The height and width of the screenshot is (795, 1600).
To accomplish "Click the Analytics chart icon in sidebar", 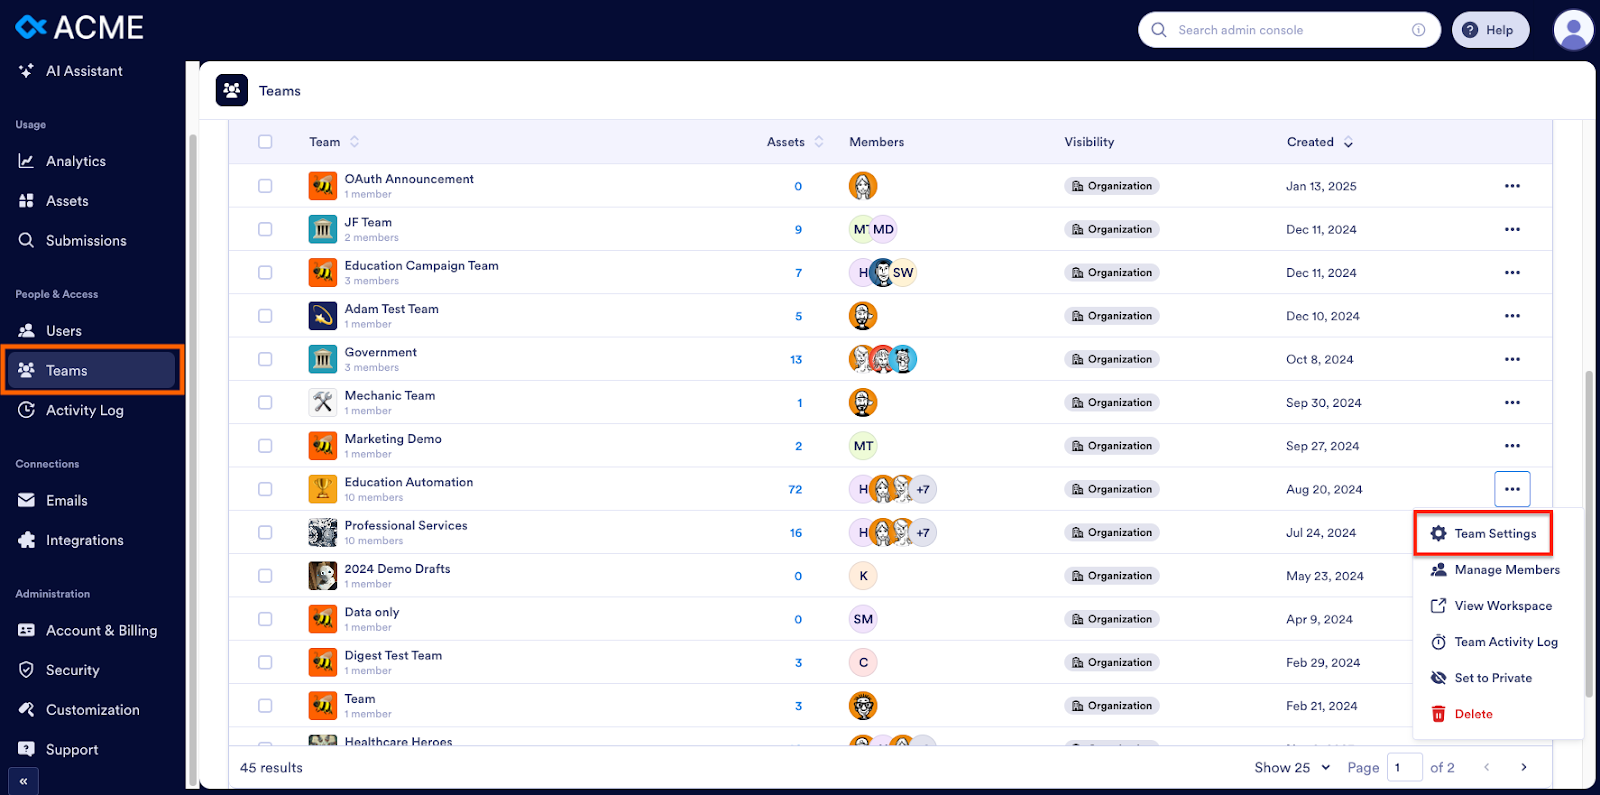I will click(26, 161).
